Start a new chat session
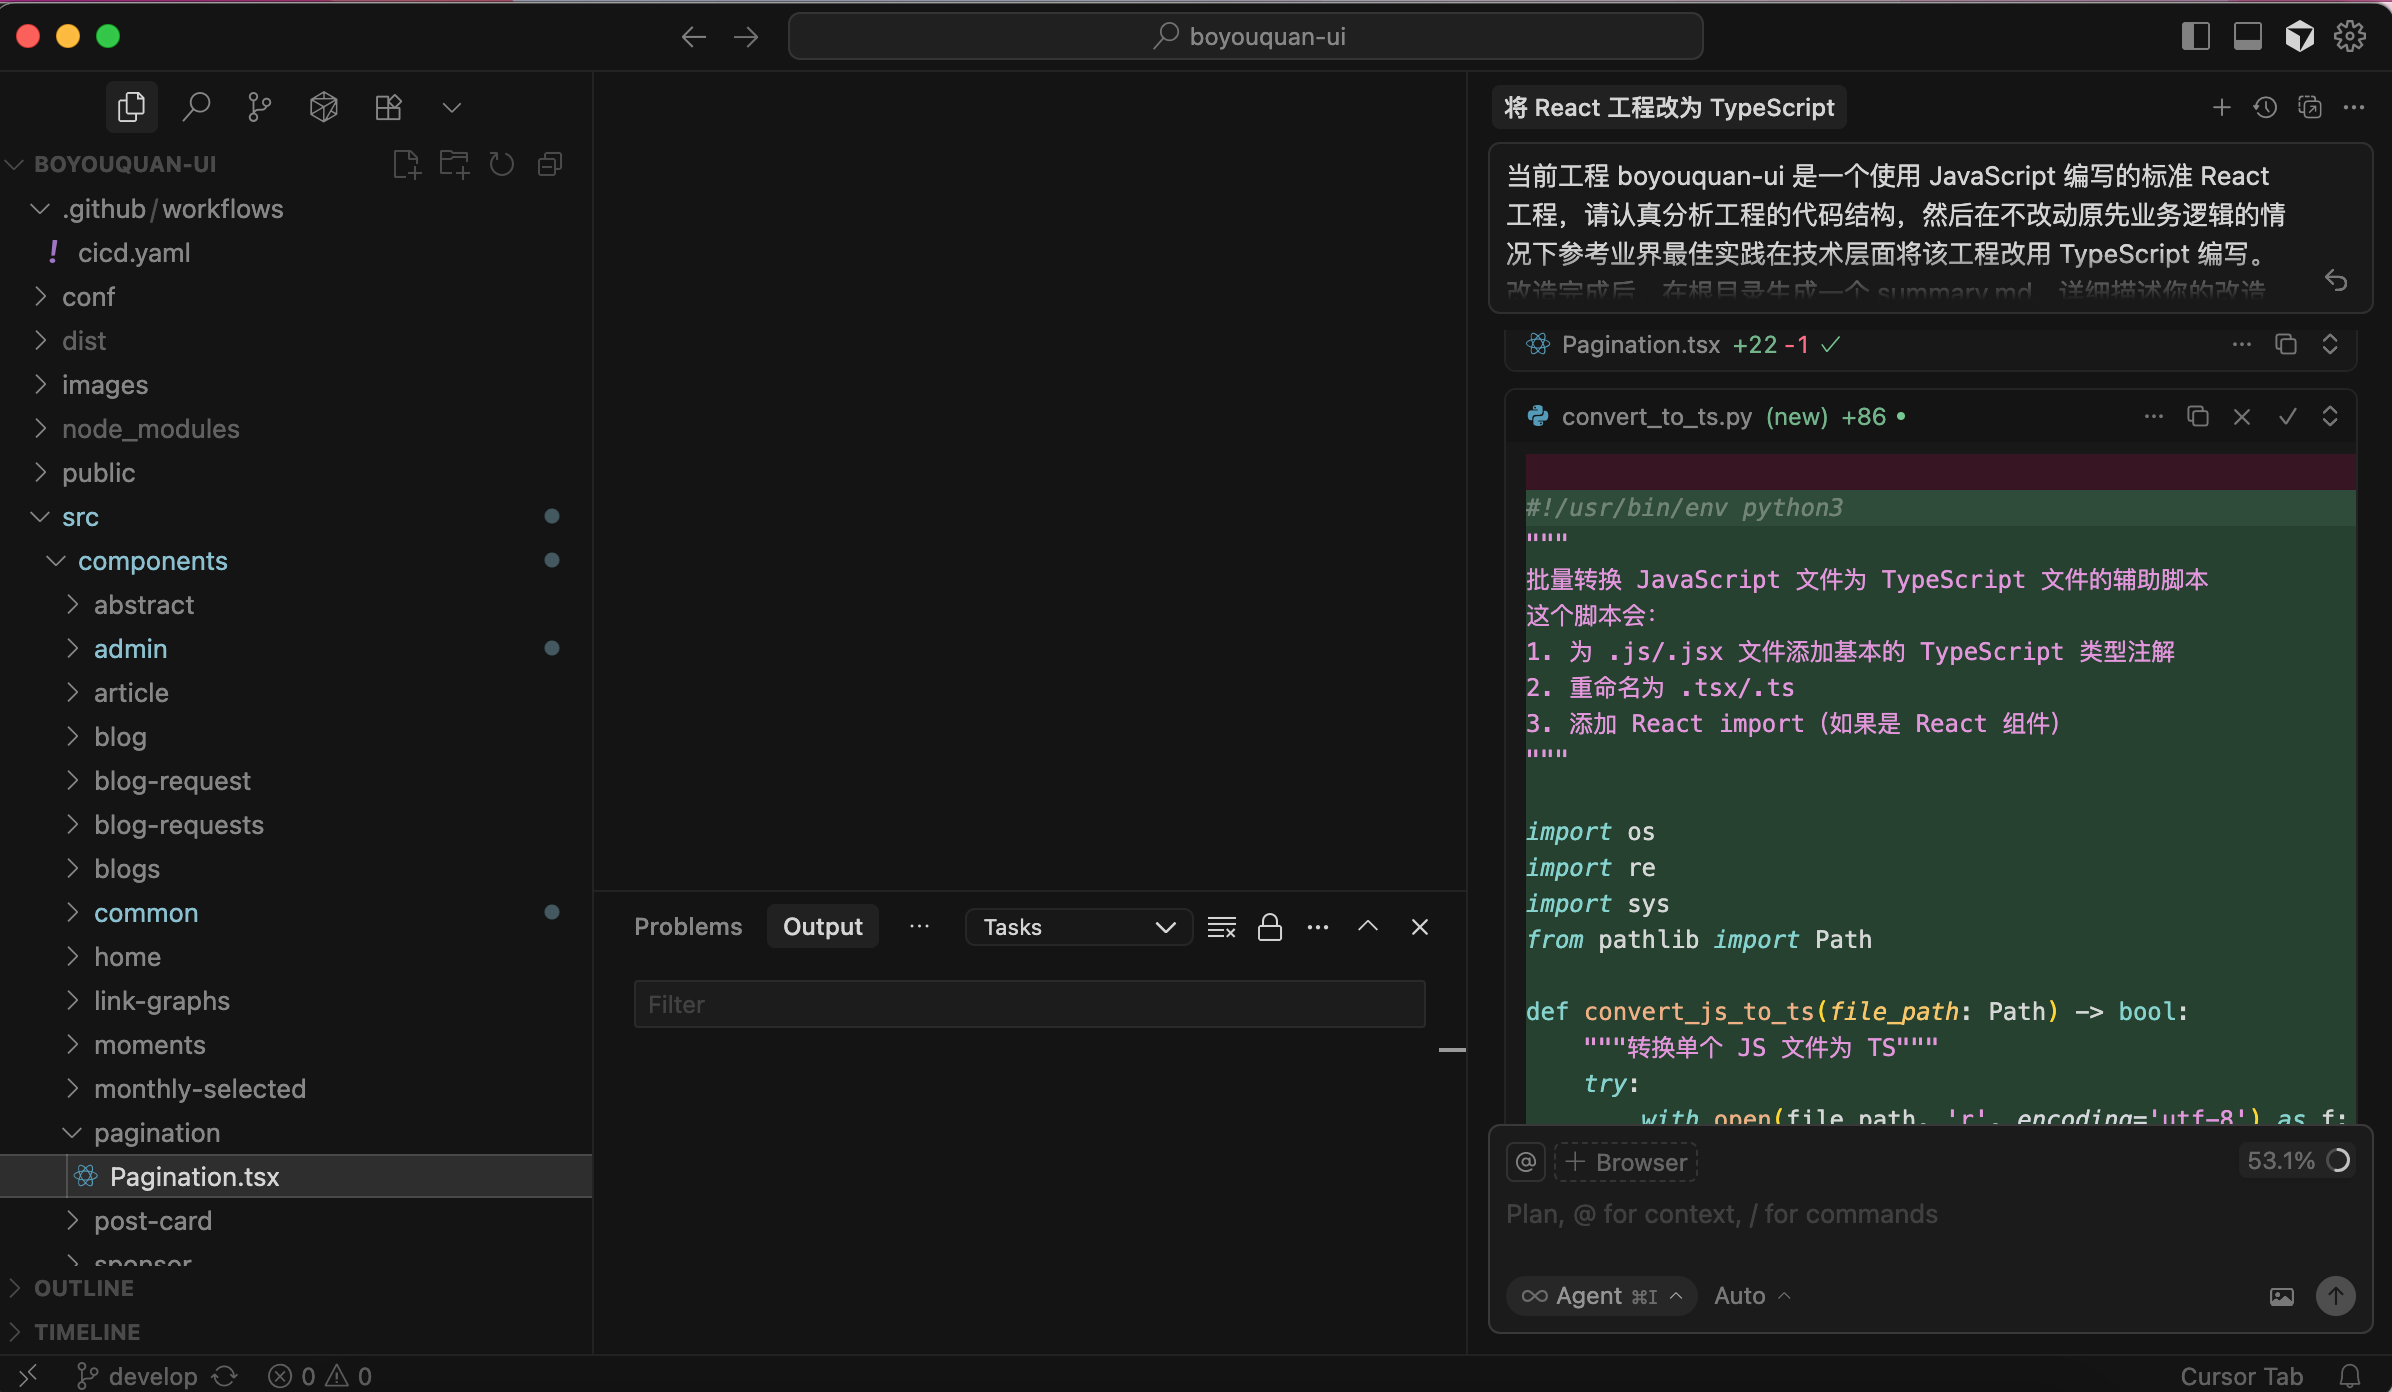2392x1392 pixels. pos(2221,107)
